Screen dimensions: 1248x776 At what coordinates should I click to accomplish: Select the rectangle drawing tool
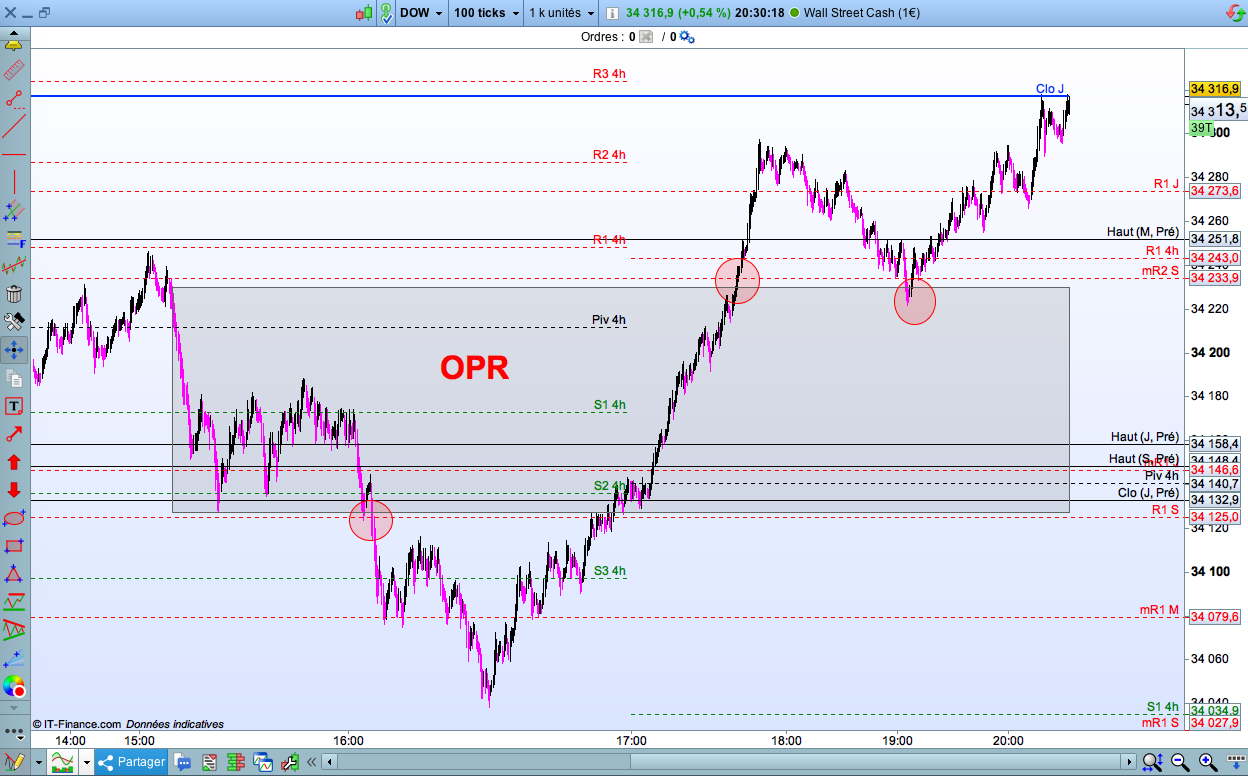tap(14, 546)
